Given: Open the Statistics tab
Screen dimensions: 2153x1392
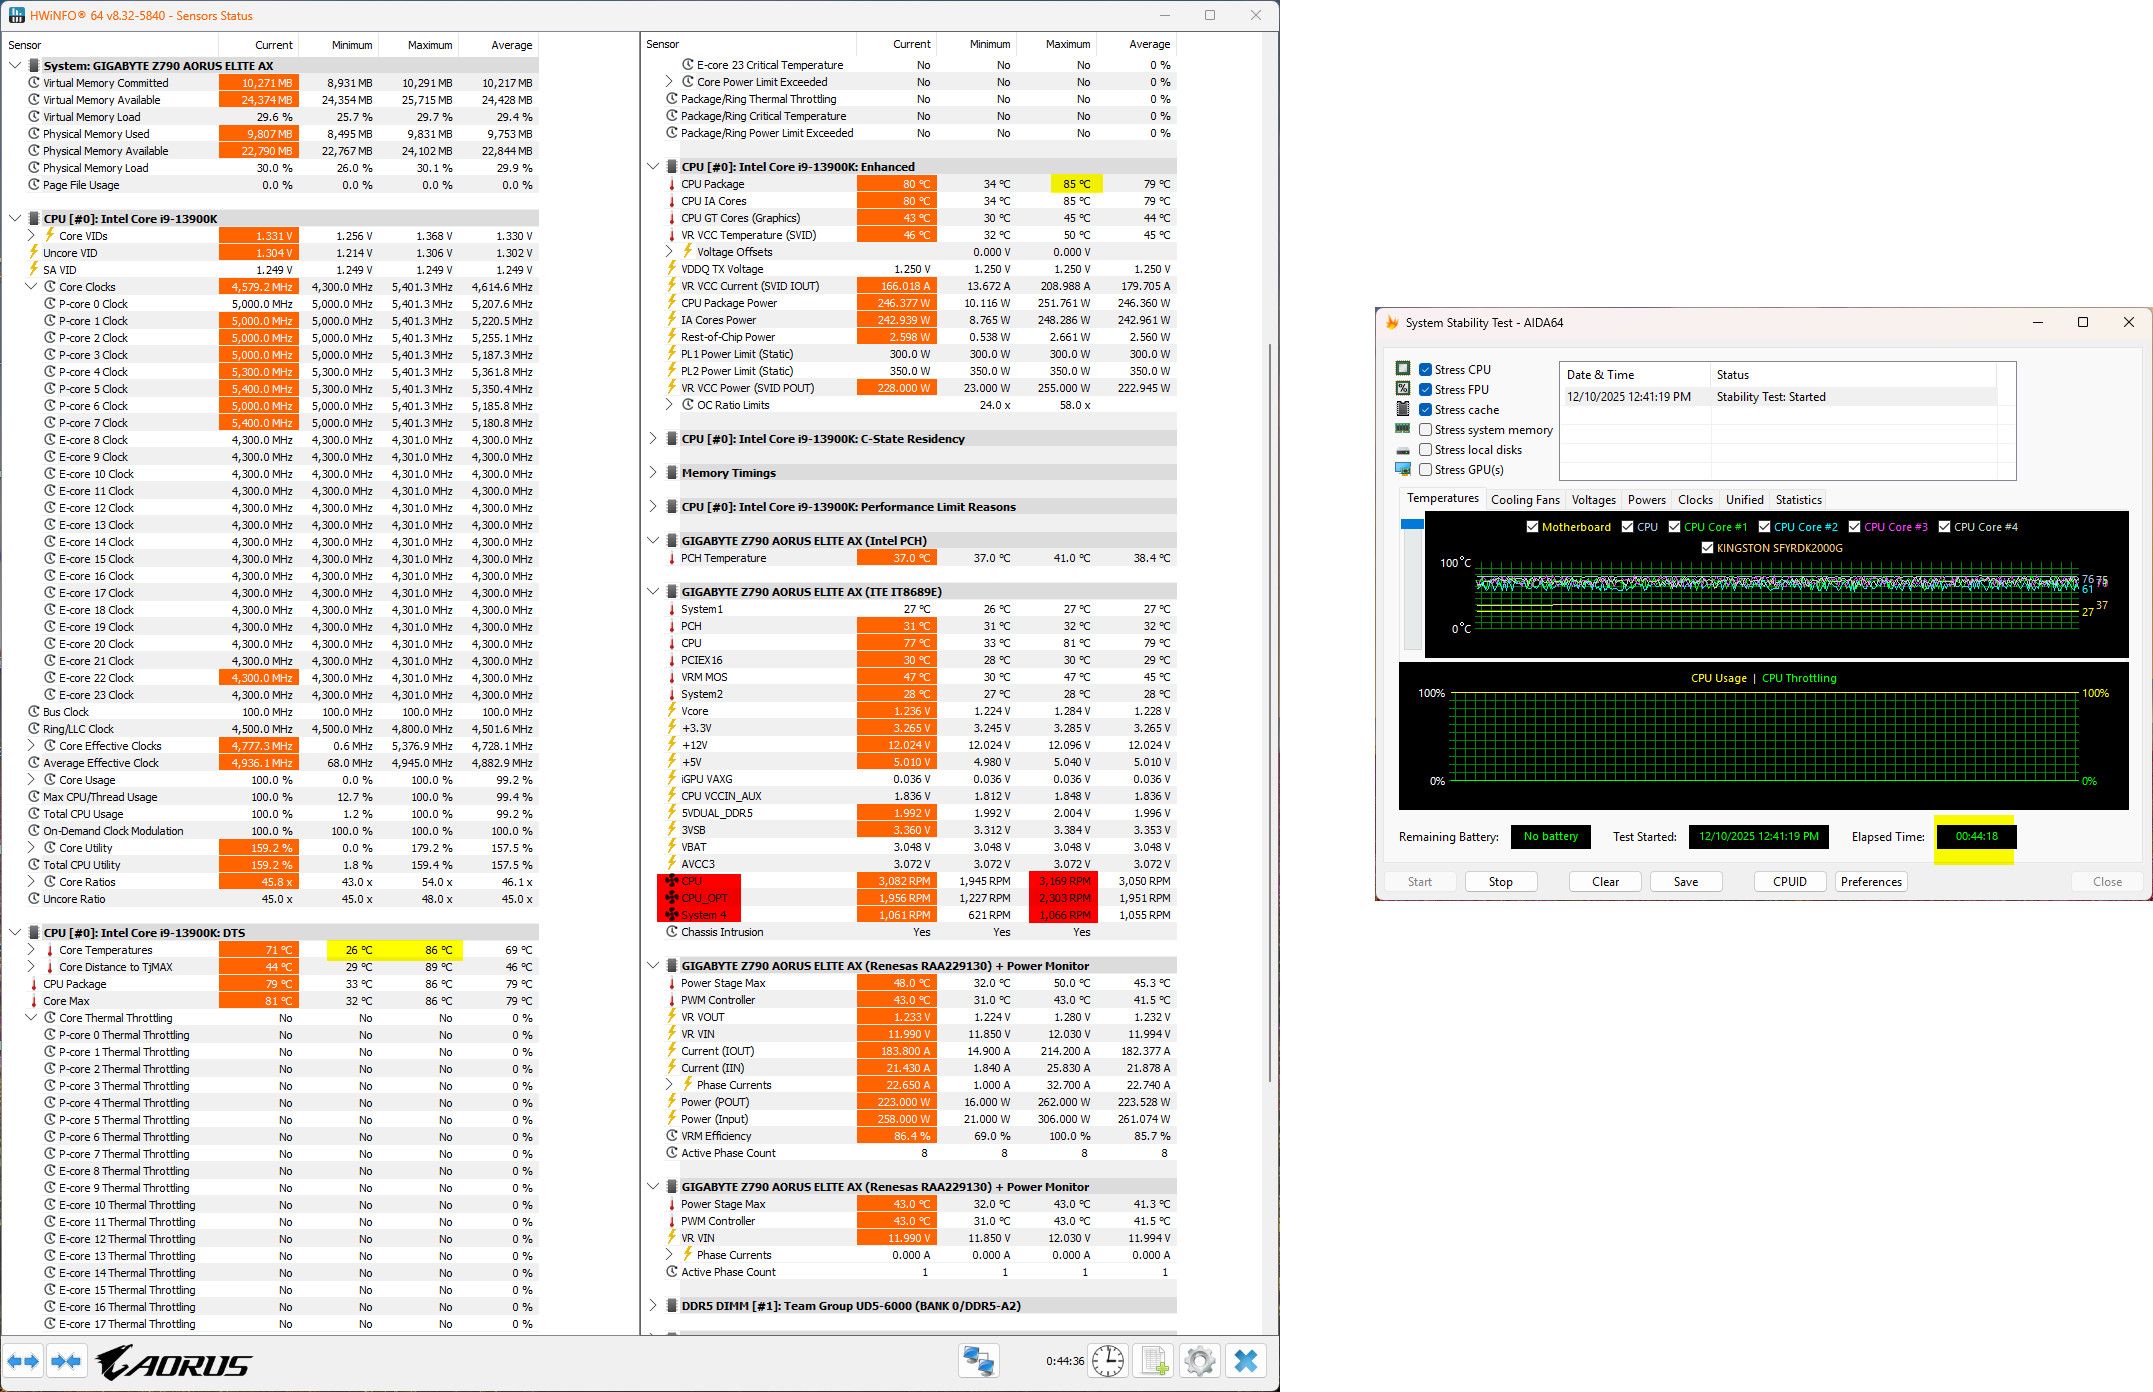Looking at the screenshot, I should (1797, 500).
